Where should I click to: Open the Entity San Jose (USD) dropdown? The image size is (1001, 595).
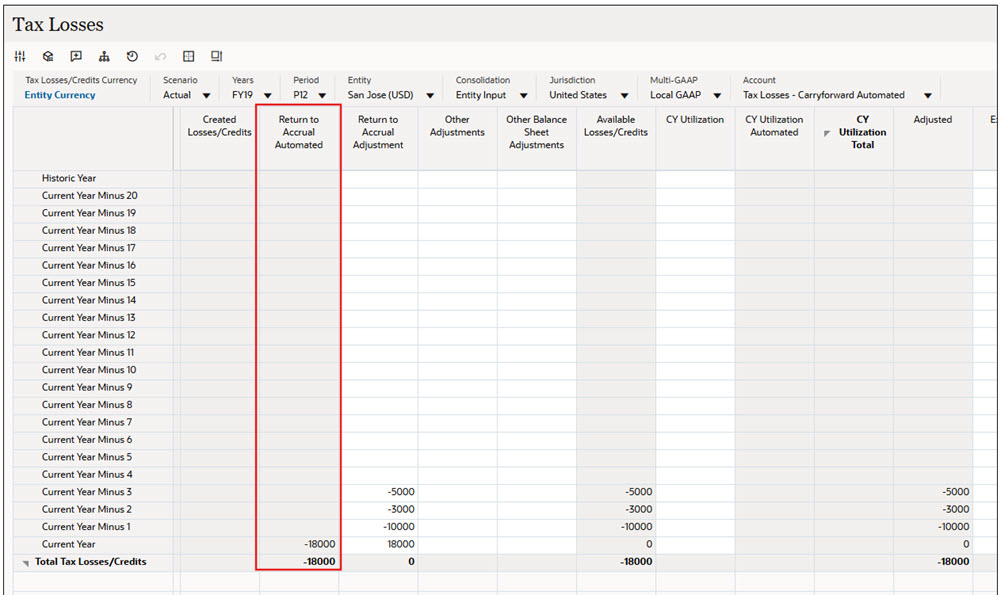point(430,96)
